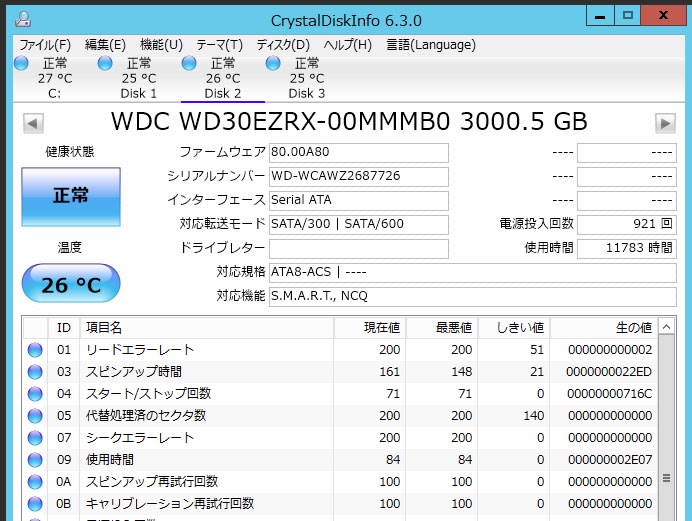Open the ファイル(F) menu
The width and height of the screenshot is (692, 521).
45,45
